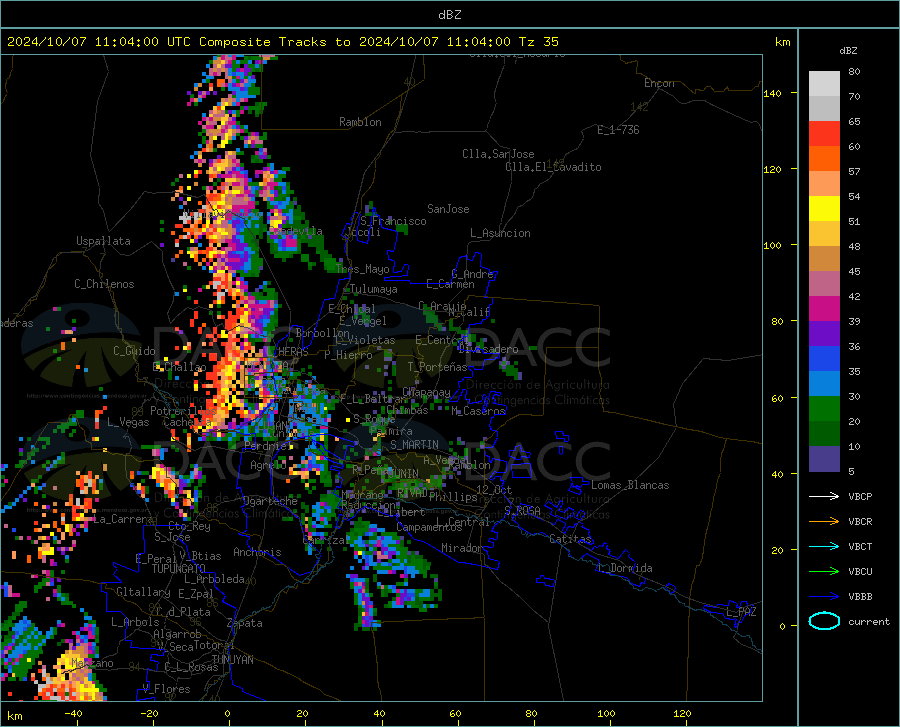Click the TUPUNGATO town label
Image resolution: width=900 pixels, height=727 pixels.
[x=179, y=569]
